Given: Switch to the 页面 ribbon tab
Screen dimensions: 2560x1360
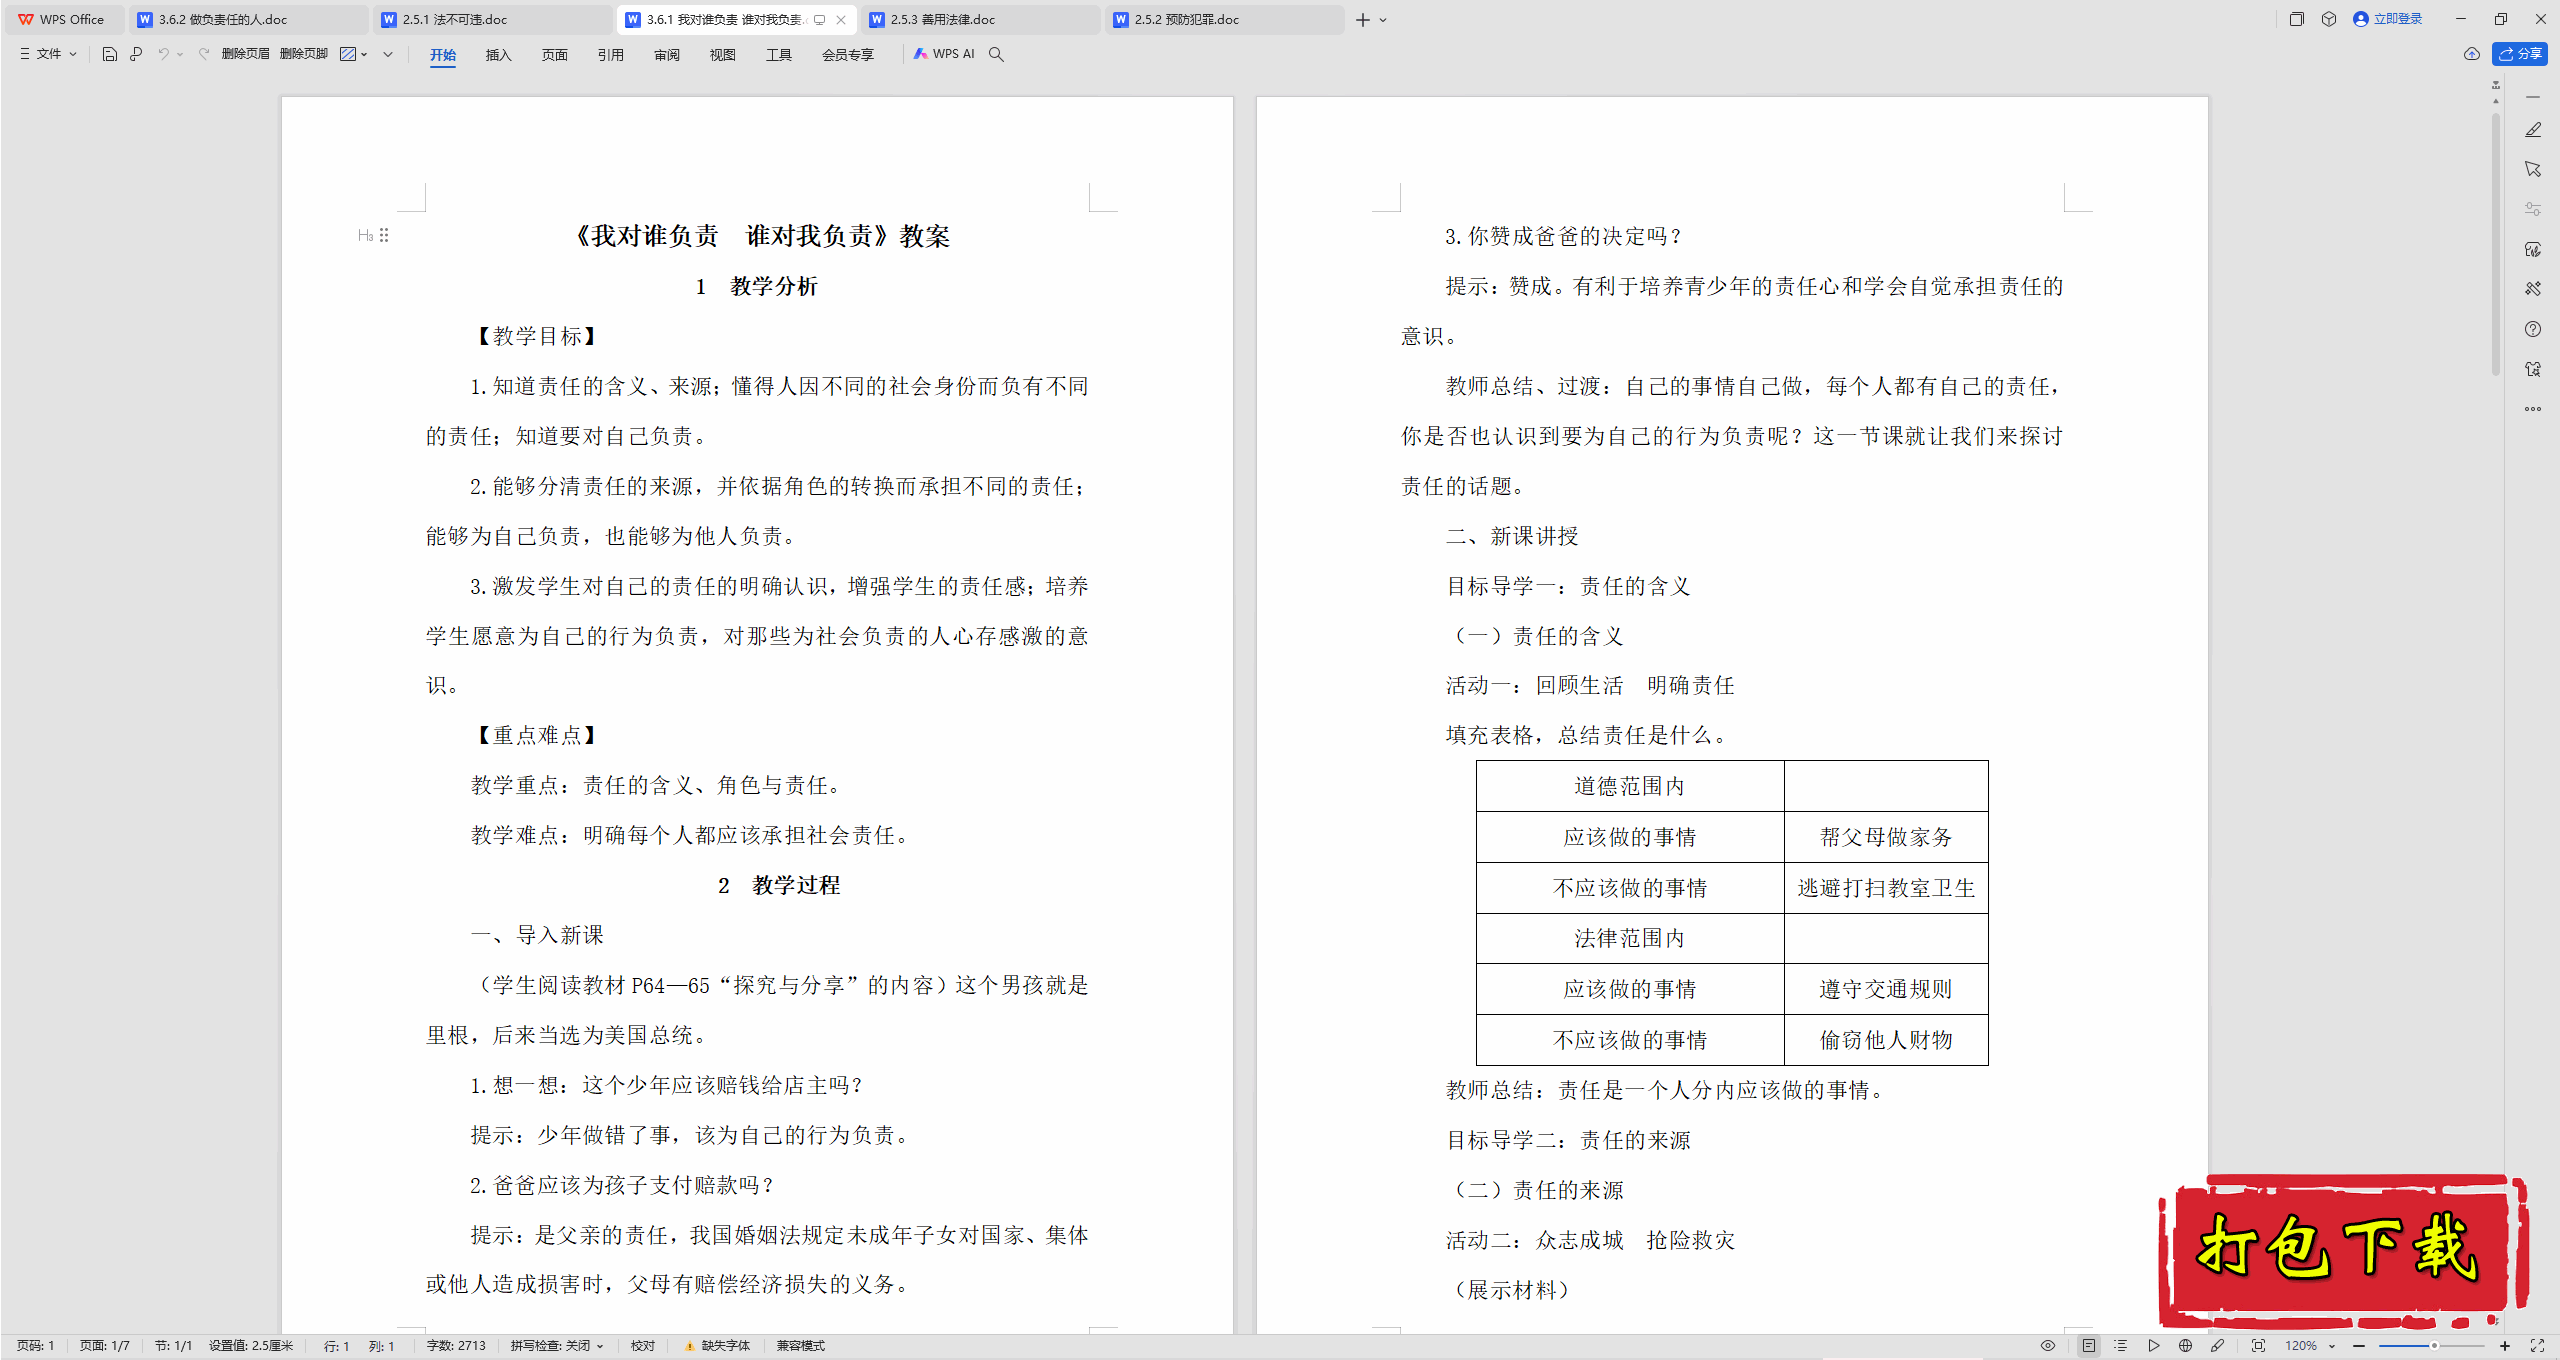Looking at the screenshot, I should click(x=554, y=55).
